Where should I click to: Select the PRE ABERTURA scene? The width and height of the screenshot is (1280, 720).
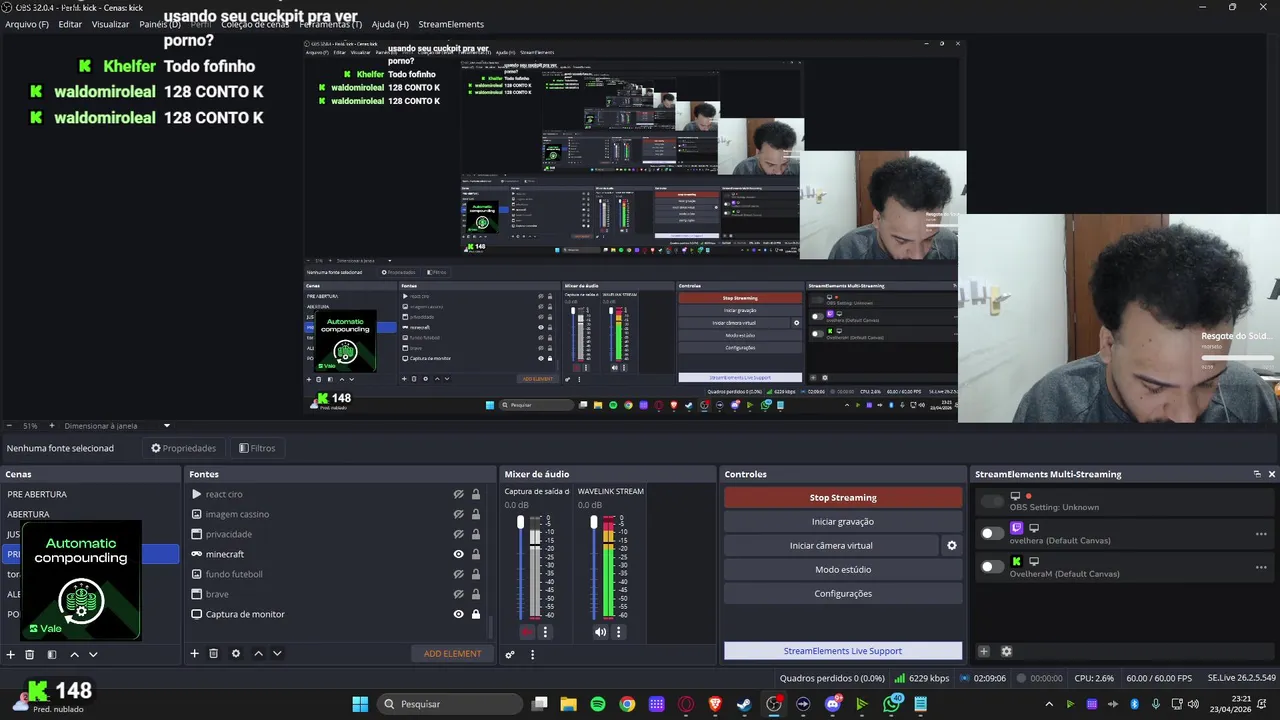point(90,494)
